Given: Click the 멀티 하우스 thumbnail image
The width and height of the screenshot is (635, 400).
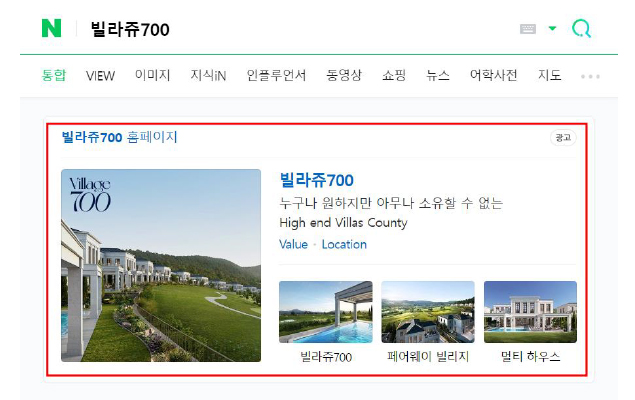Looking at the screenshot, I should (530, 312).
